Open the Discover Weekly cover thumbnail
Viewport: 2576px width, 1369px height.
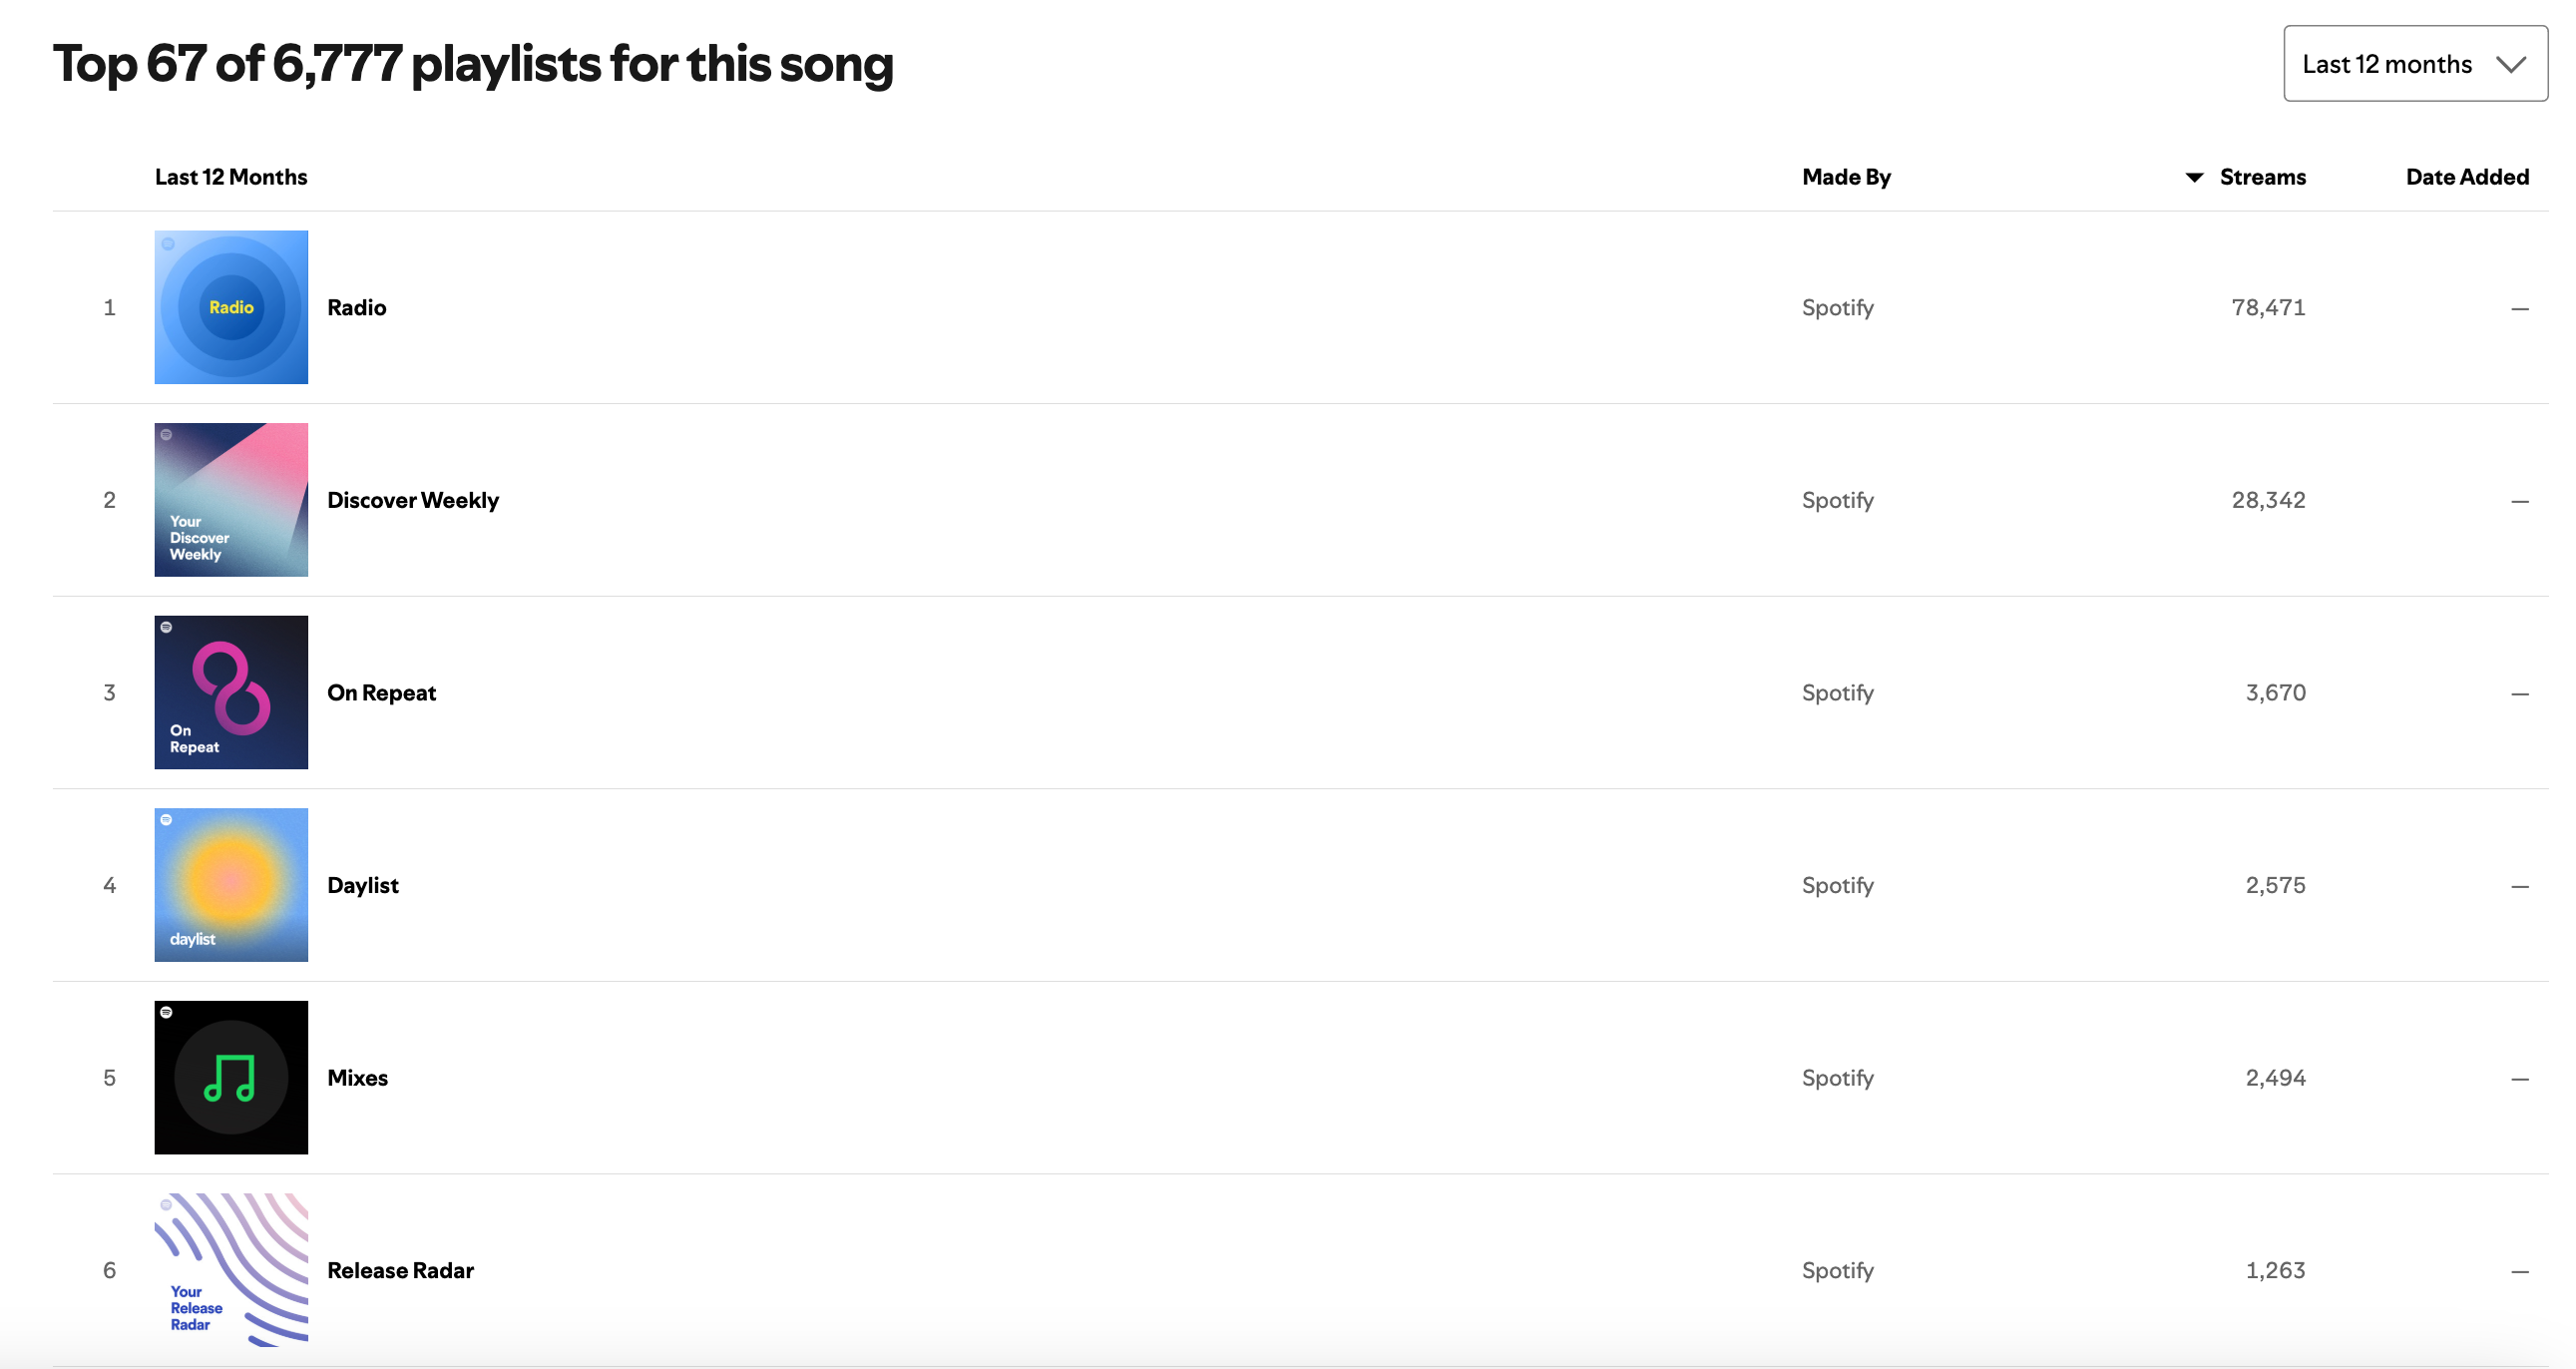[231, 499]
